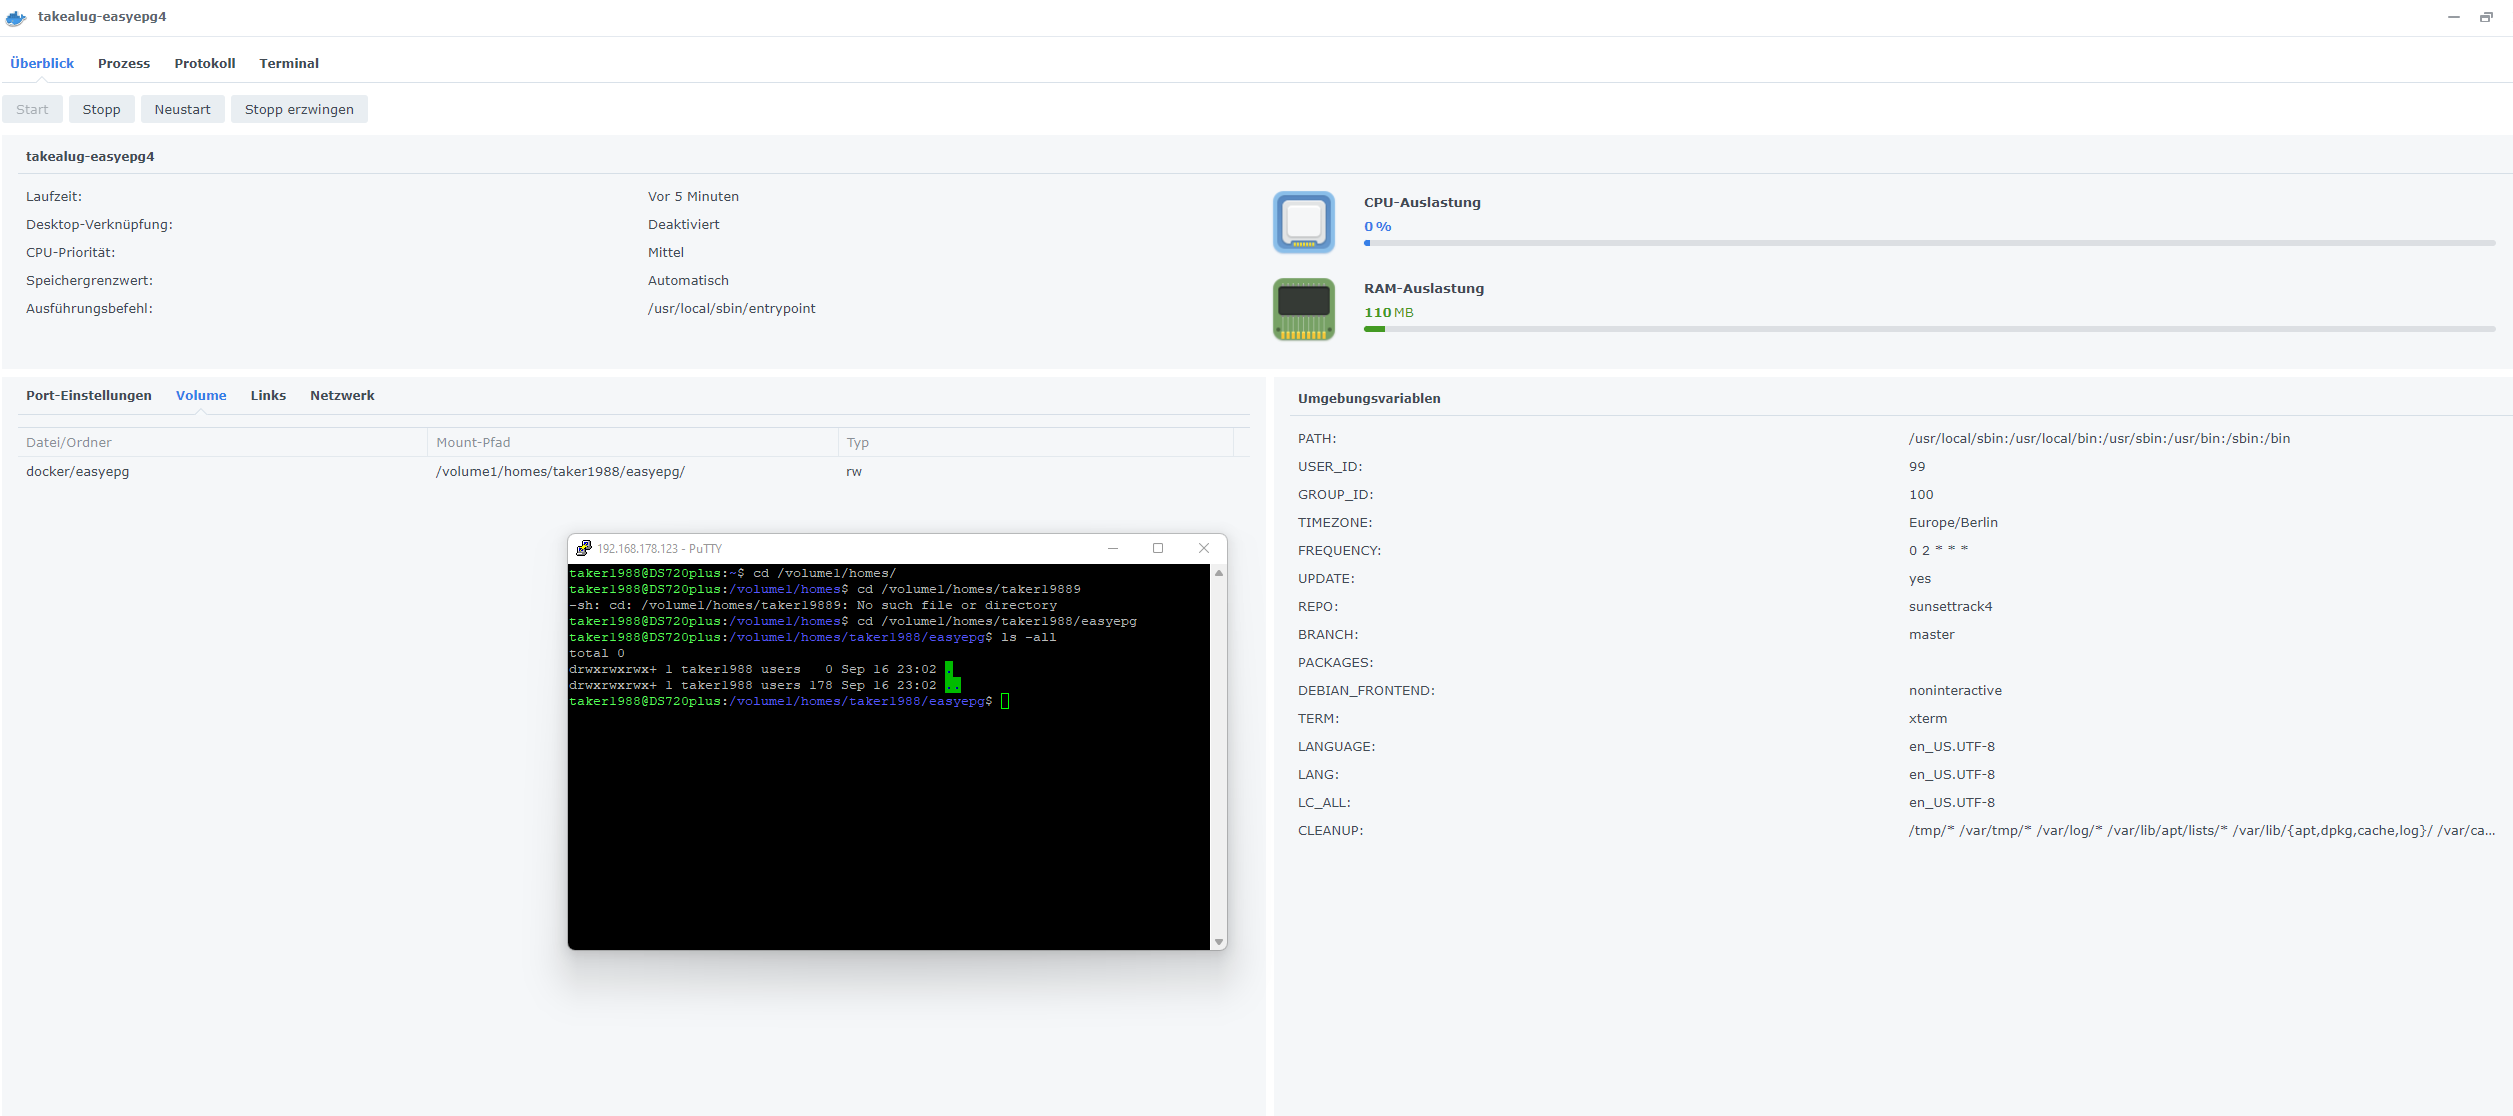Click the PuTTY terminal command prompt cursor

[x=1005, y=701]
